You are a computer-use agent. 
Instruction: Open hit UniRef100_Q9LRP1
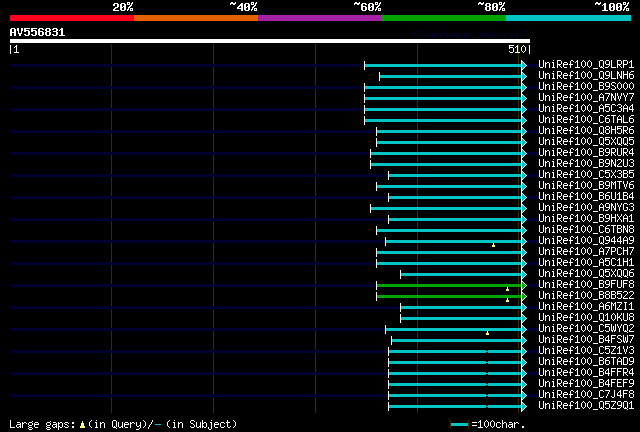pyautogui.click(x=586, y=65)
